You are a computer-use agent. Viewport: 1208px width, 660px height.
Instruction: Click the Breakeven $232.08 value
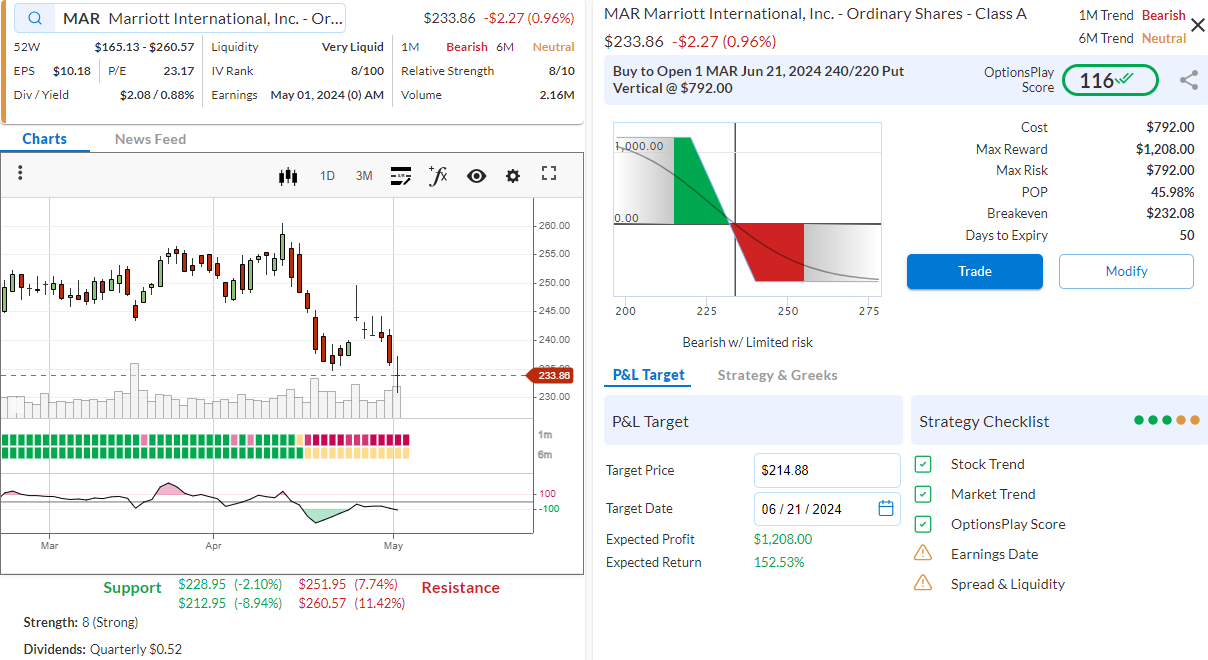(x=1170, y=213)
